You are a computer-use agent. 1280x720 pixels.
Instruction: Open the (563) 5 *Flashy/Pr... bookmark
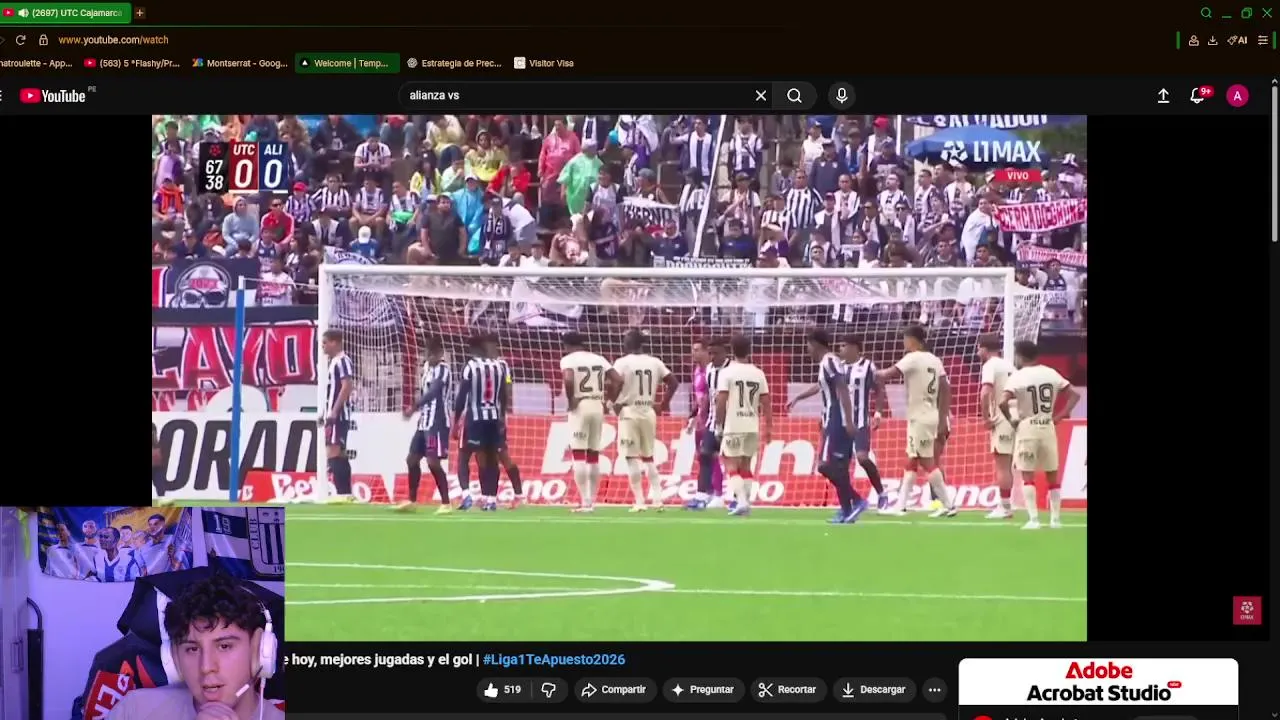[x=132, y=63]
